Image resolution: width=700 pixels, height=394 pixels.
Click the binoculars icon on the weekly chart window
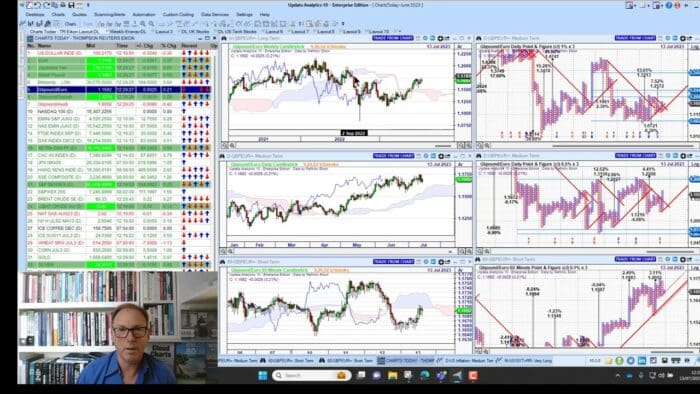223,38
